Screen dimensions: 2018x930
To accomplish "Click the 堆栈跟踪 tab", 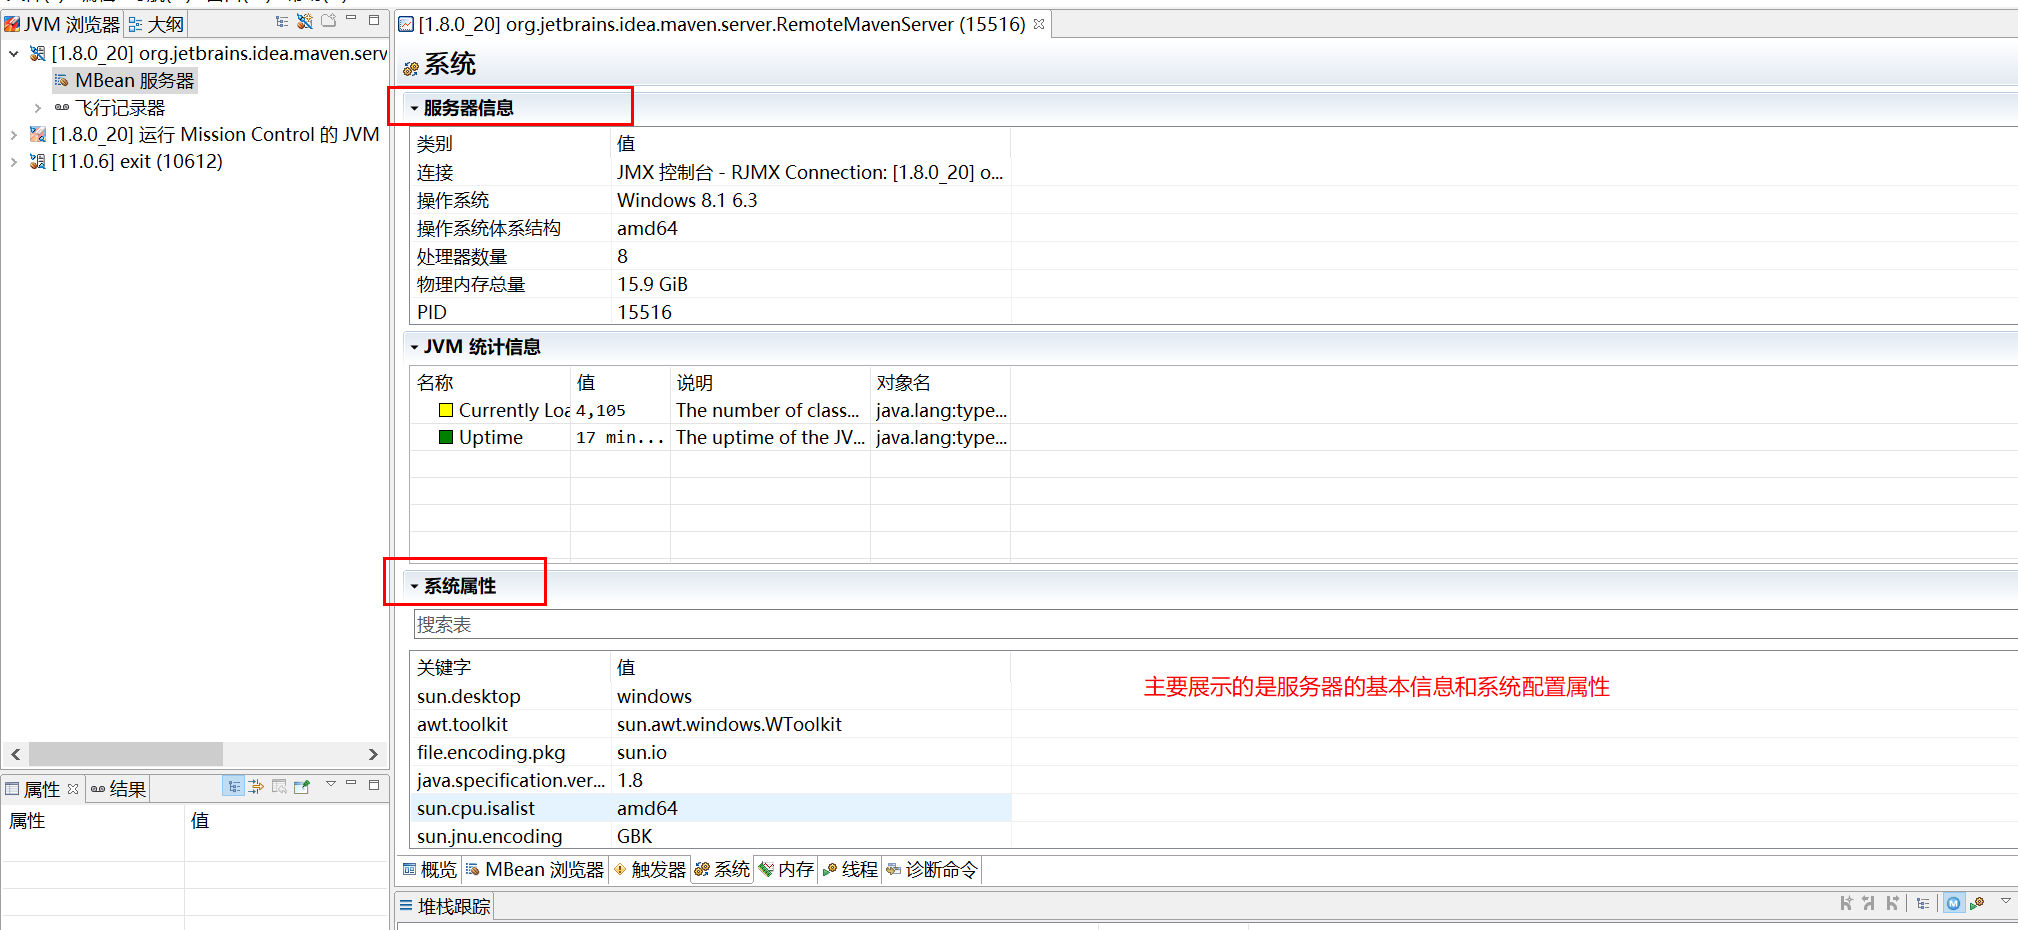I will (445, 906).
